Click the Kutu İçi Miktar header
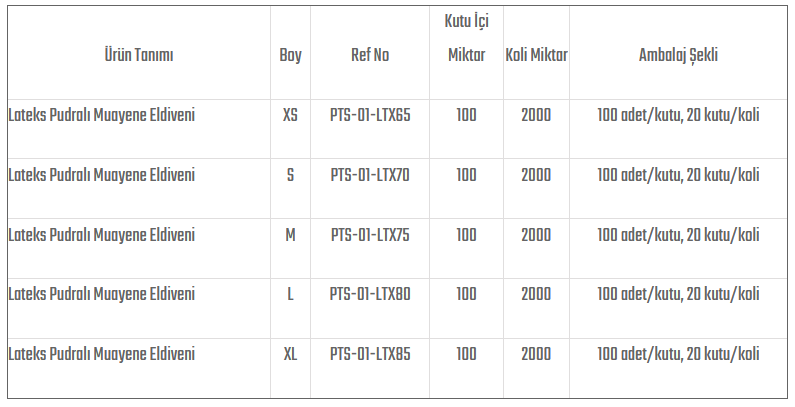Image resolution: width=795 pixels, height=407 pixels. [x=466, y=38]
